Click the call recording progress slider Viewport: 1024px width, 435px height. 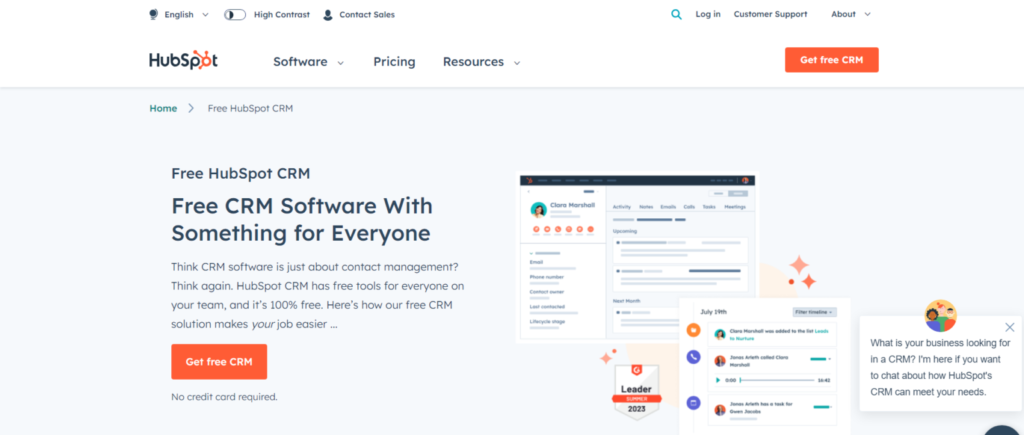[776, 380]
